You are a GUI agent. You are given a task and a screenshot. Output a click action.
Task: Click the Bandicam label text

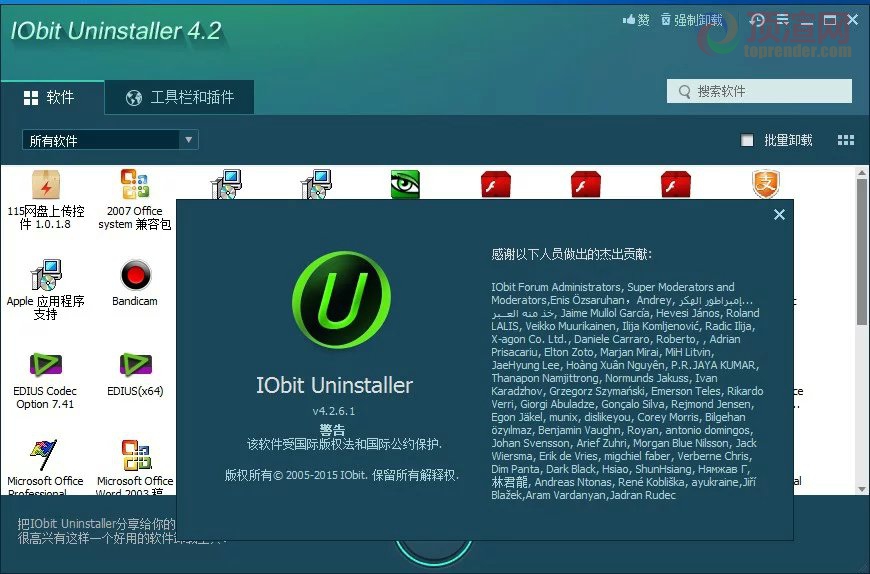coord(135,301)
